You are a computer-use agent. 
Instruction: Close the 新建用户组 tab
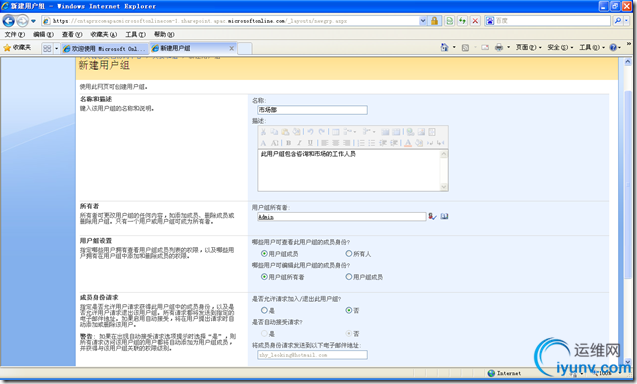click(x=232, y=48)
